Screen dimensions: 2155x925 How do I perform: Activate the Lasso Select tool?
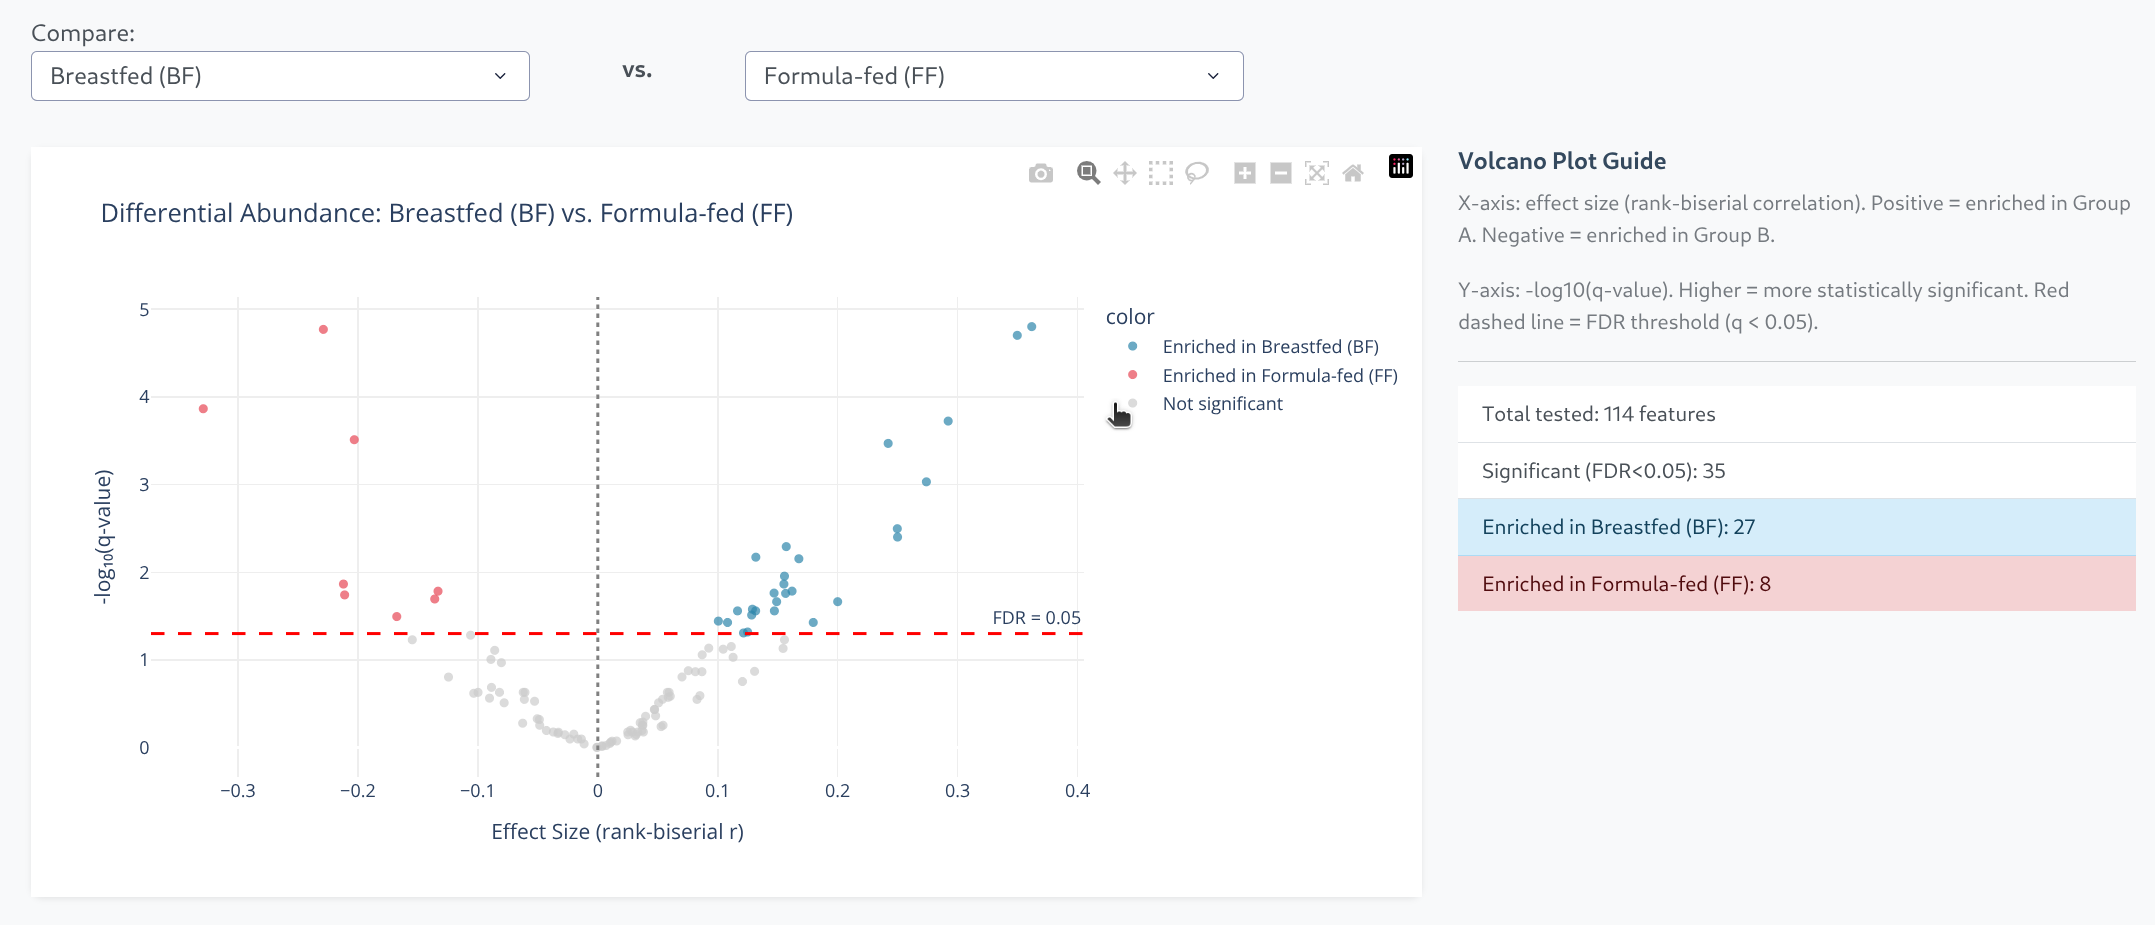click(x=1197, y=172)
